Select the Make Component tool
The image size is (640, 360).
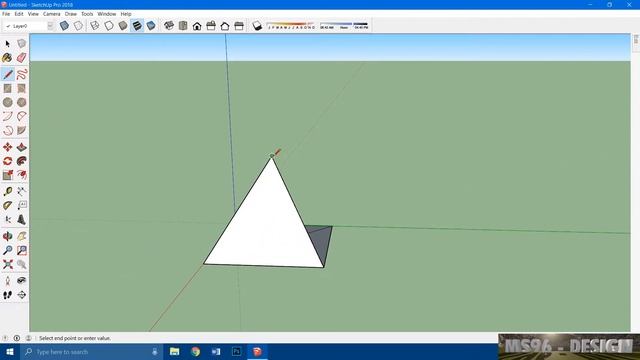(x=22, y=44)
